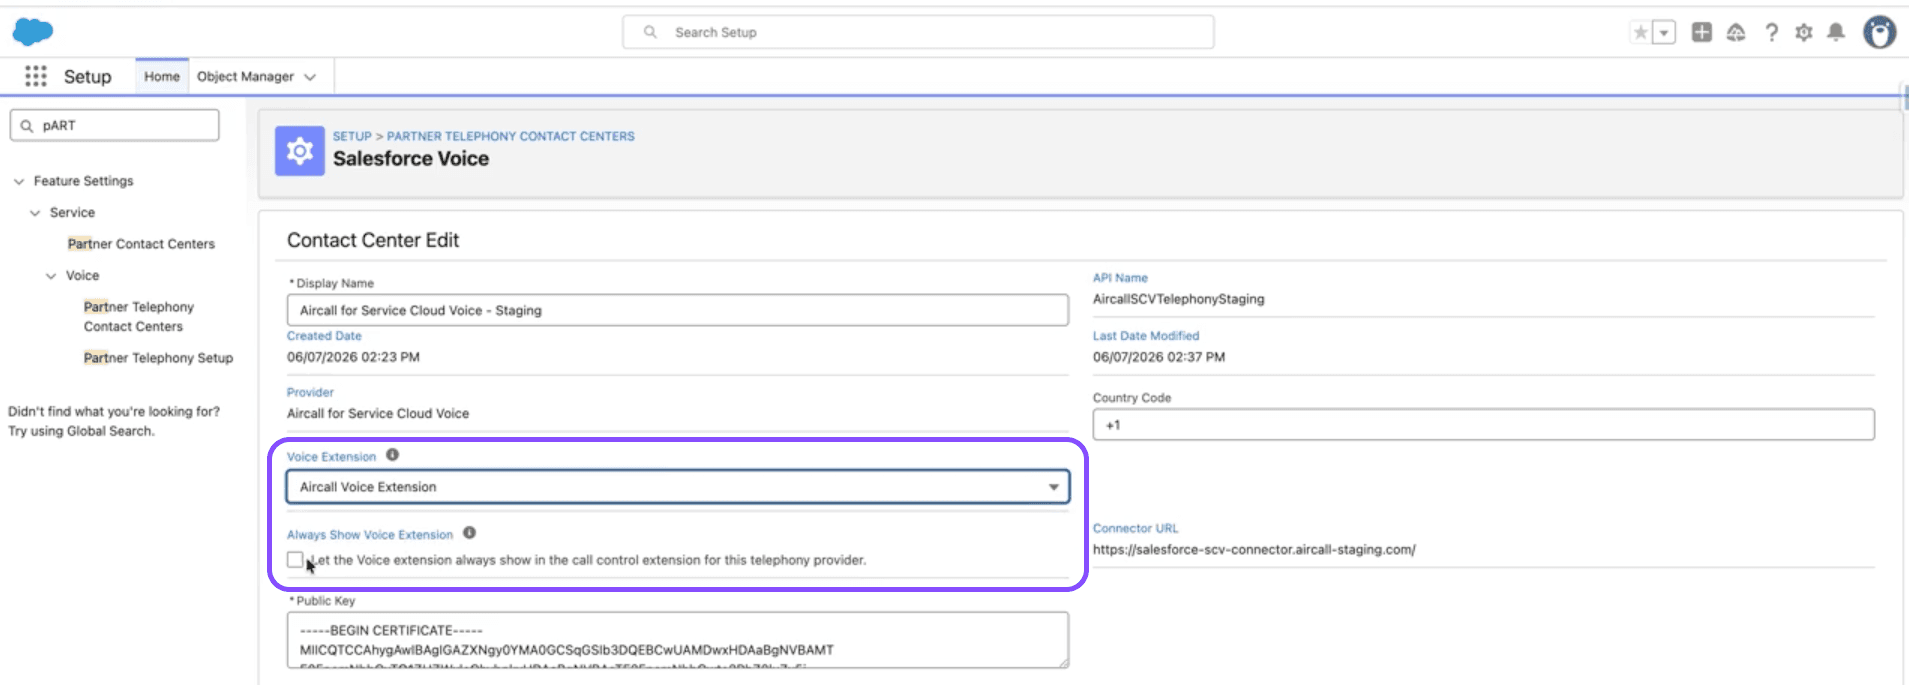Click the Contact Center Edit heading
Screen dimensions: 1909x685
click(373, 240)
